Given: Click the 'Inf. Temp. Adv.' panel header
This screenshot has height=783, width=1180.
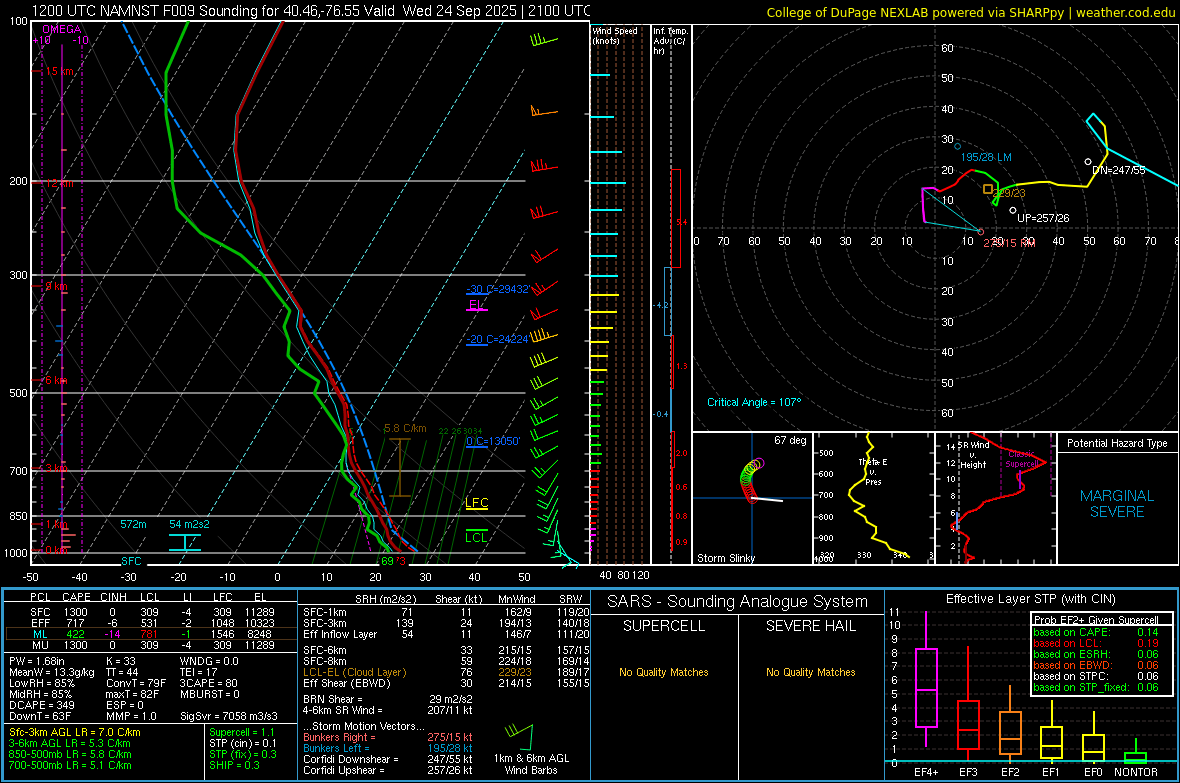Looking at the screenshot, I should coord(670,41).
